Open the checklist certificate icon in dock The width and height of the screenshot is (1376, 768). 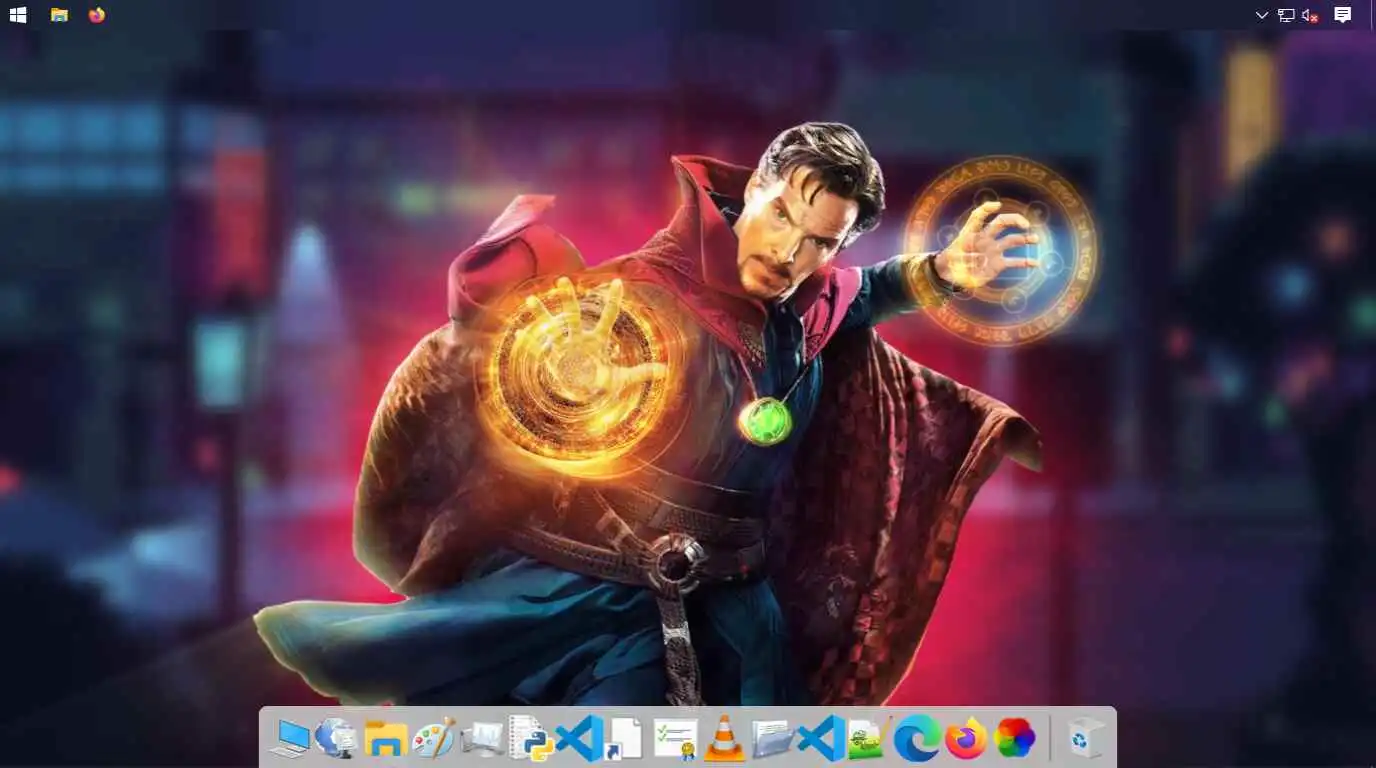click(x=675, y=739)
